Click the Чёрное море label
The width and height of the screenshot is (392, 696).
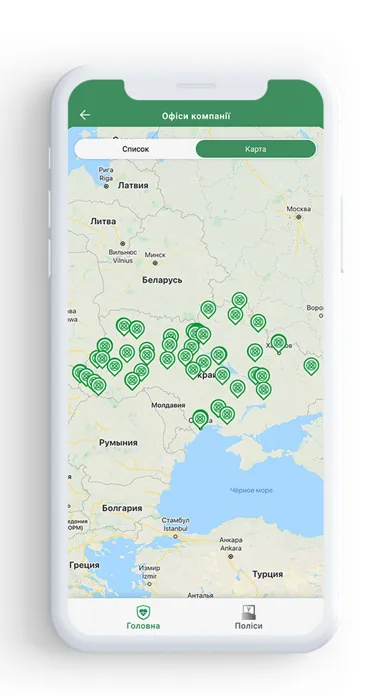tap(251, 490)
